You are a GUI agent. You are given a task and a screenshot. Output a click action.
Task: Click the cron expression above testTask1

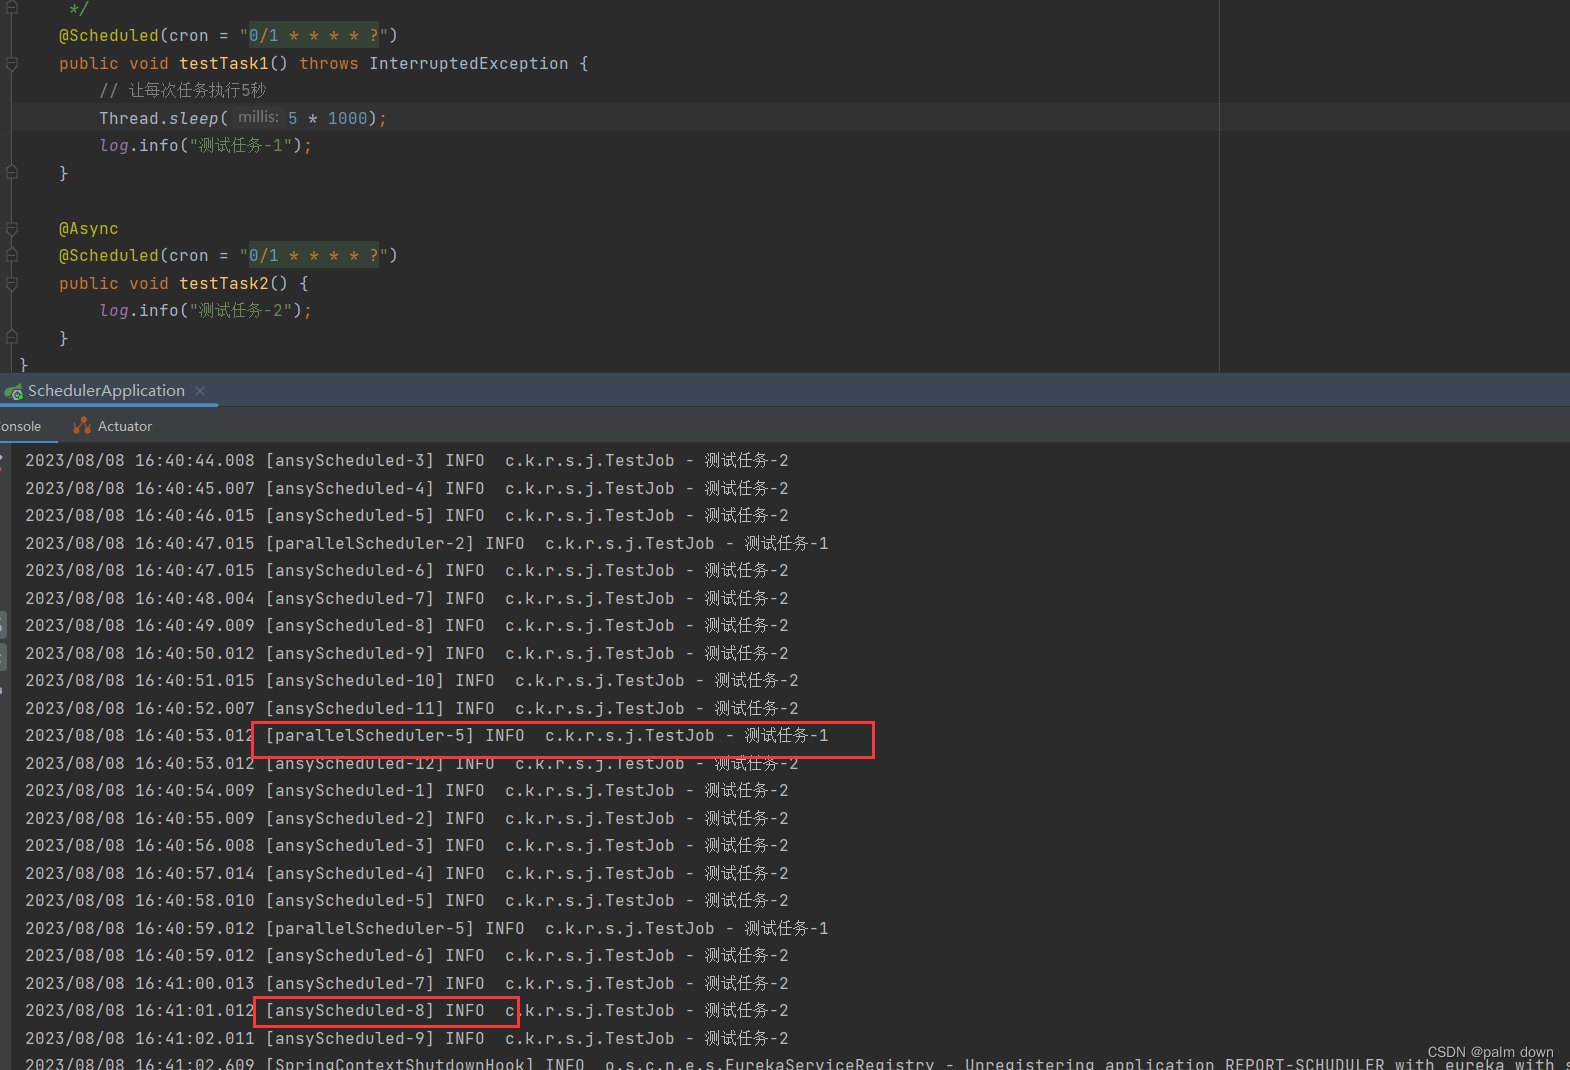(x=314, y=35)
